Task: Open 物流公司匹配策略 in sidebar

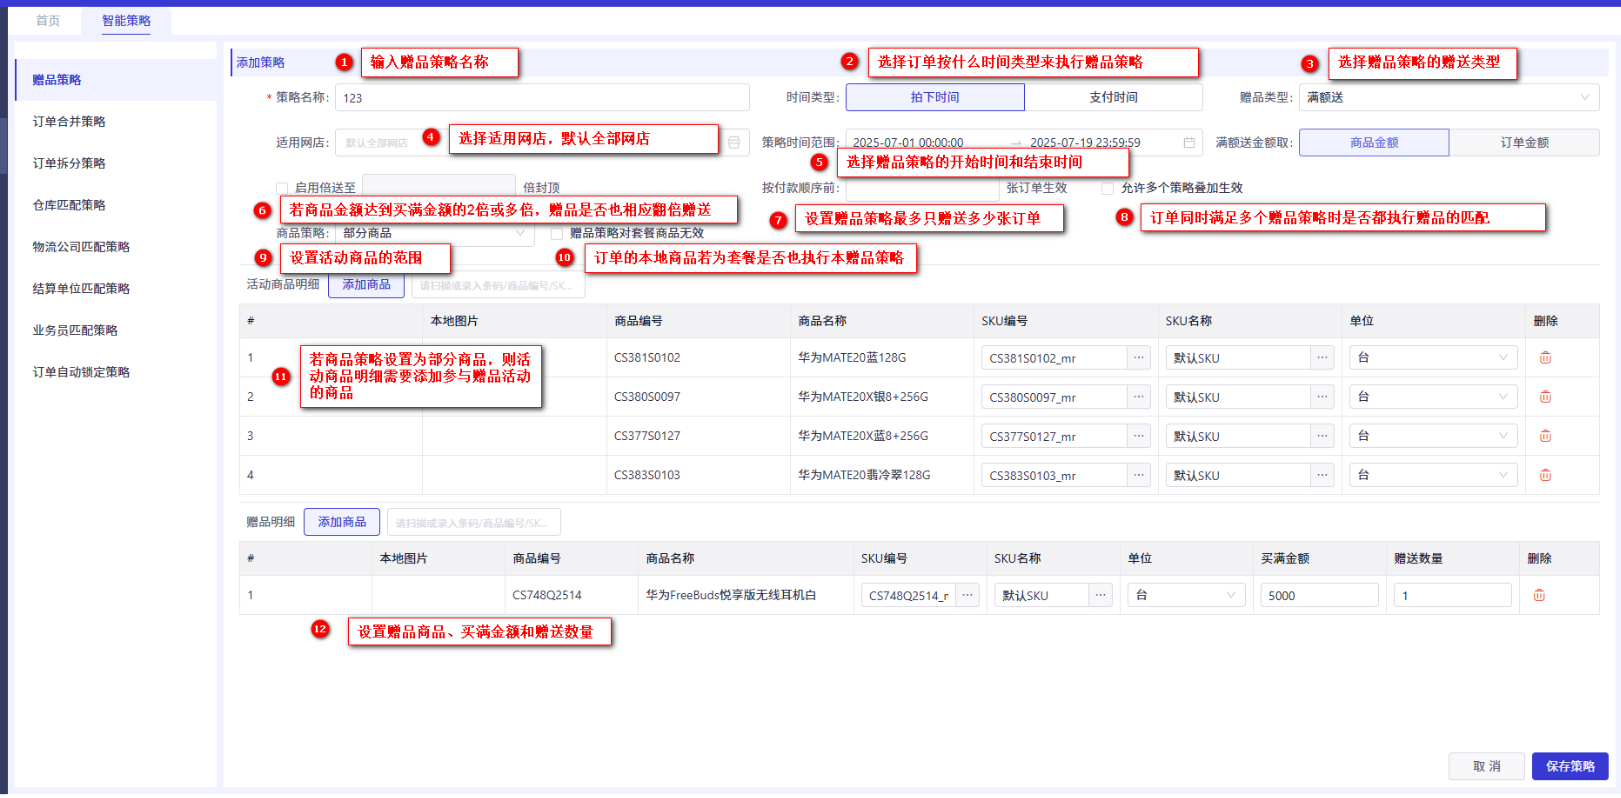Action: pyautogui.click(x=116, y=247)
